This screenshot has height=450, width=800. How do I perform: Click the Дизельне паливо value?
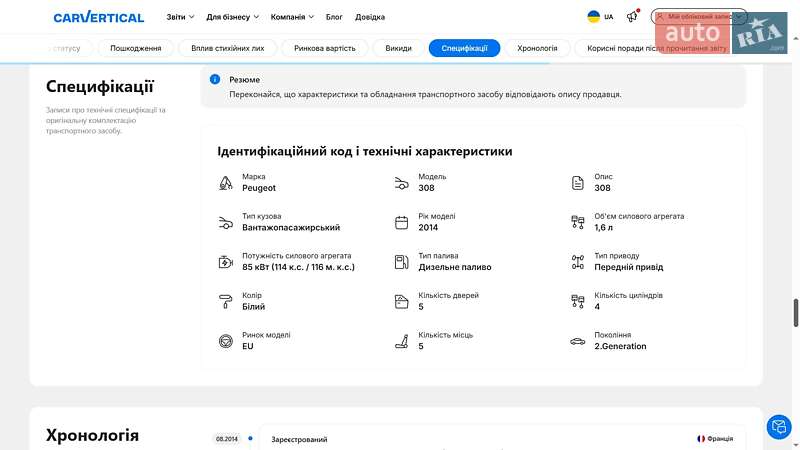[x=455, y=267]
